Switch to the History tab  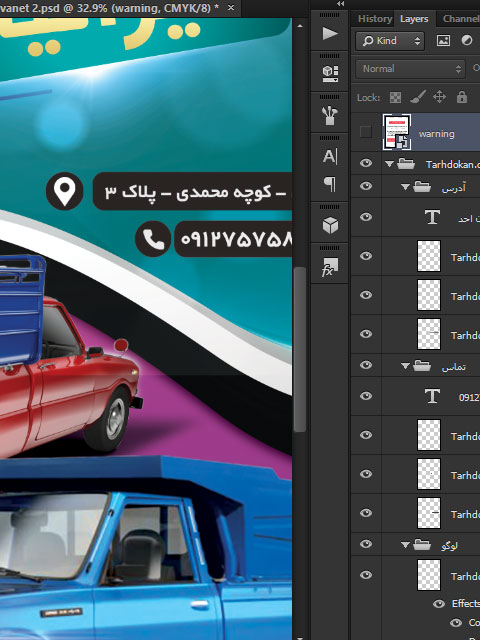(374, 19)
